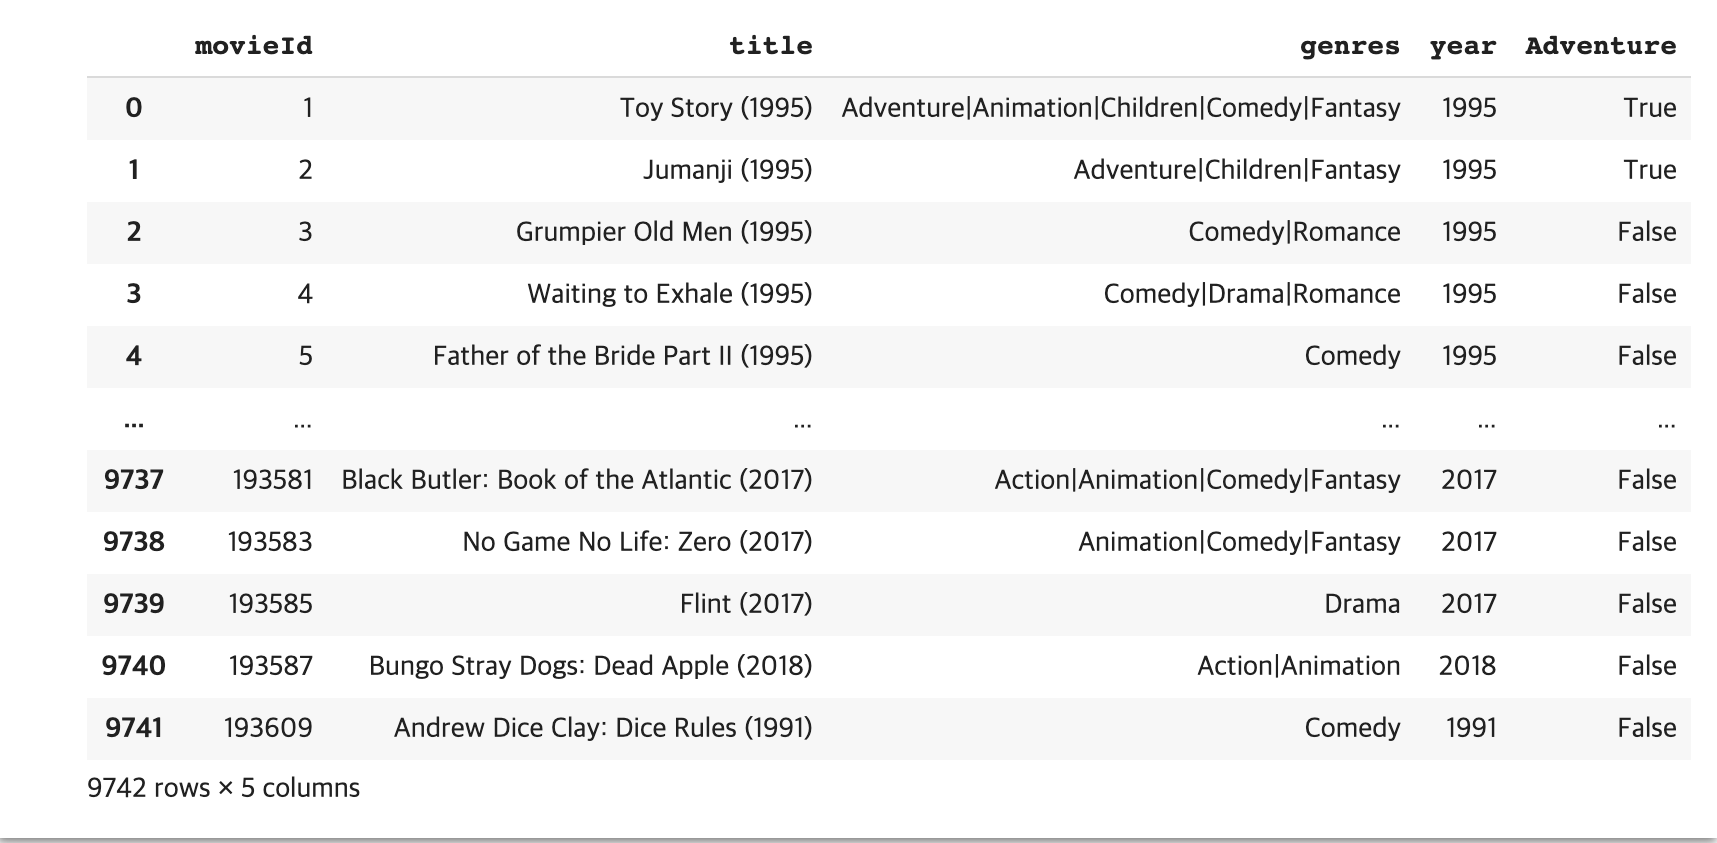Image resolution: width=1717 pixels, height=843 pixels.
Task: Click the Black Butler title cell
Action: [576, 480]
